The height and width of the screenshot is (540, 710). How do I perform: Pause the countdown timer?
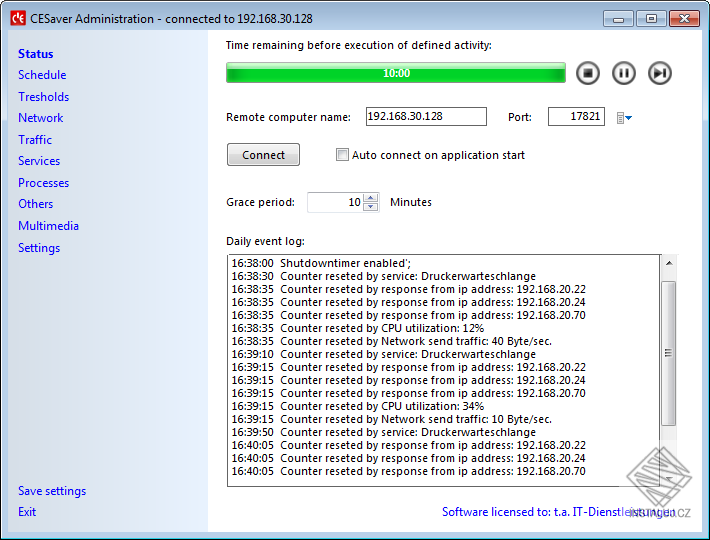click(x=624, y=73)
